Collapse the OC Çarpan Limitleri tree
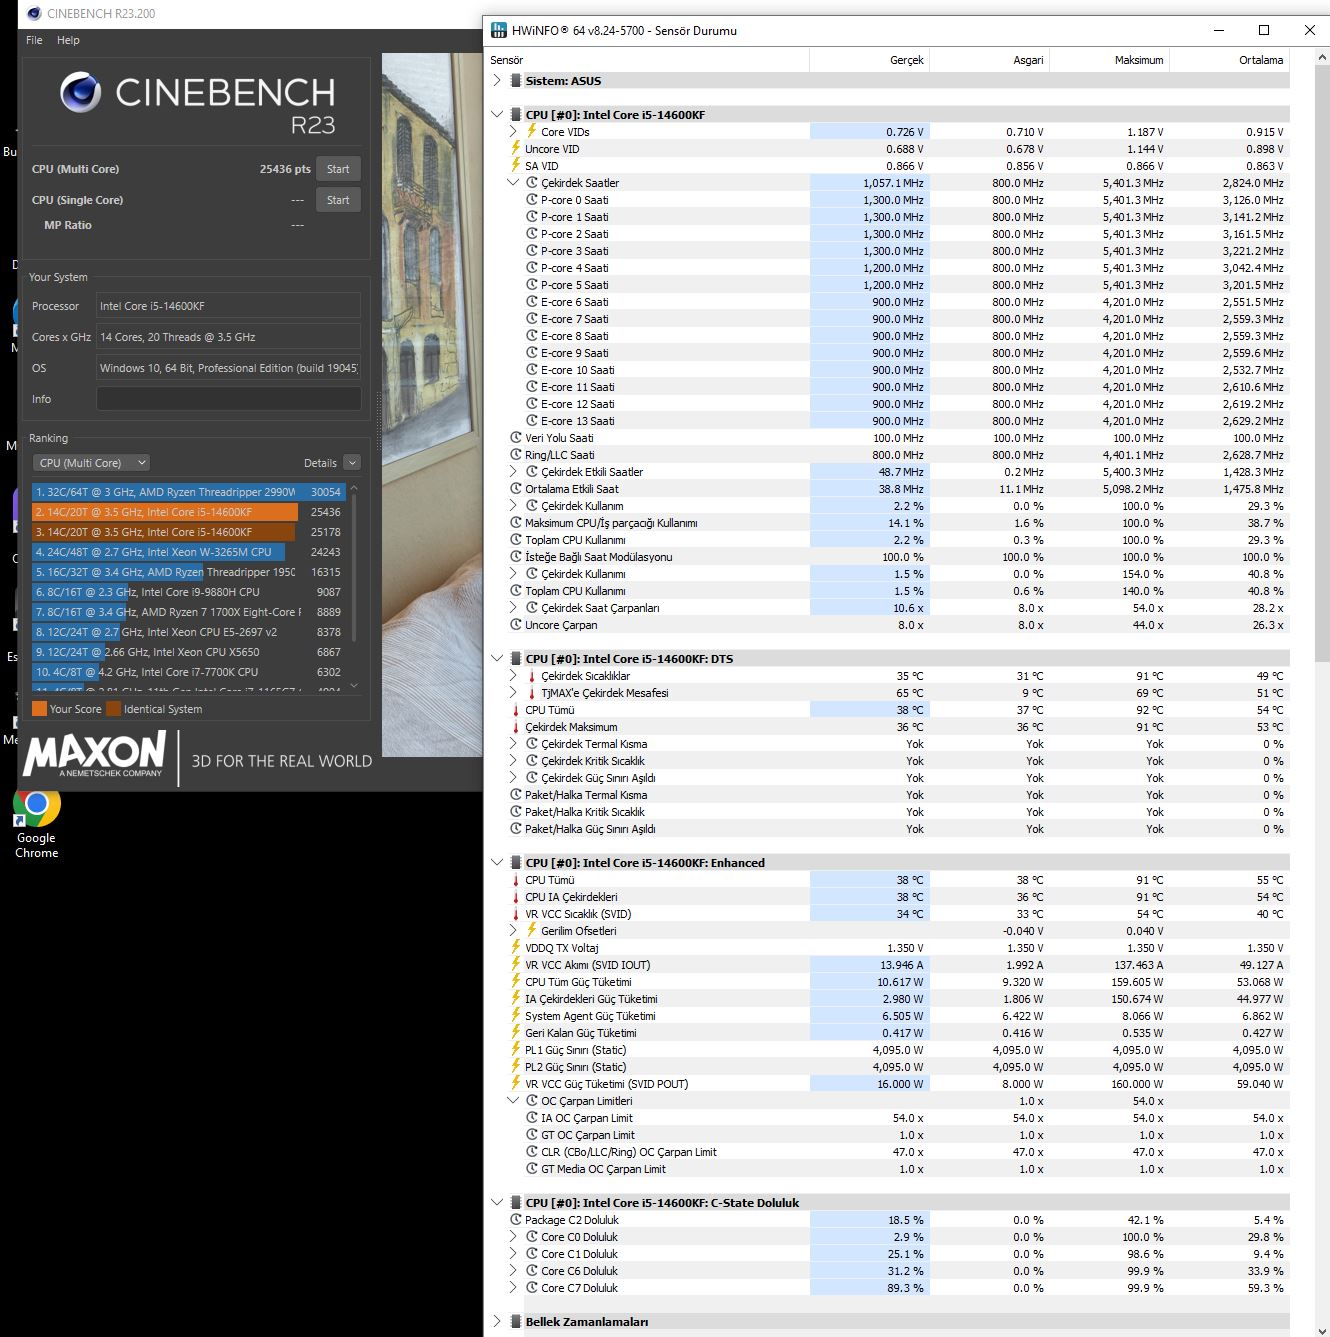The image size is (1330, 1337). point(513,1100)
